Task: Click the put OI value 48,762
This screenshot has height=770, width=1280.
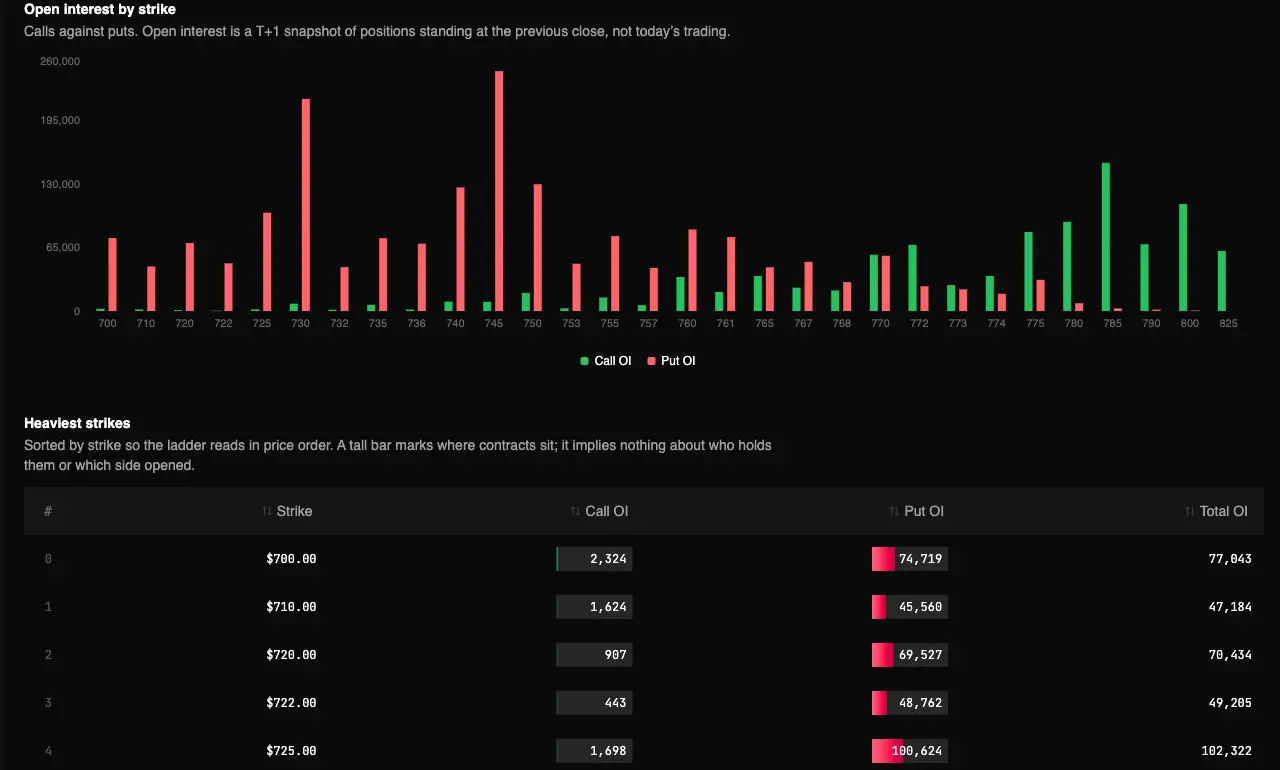Action: click(x=921, y=703)
